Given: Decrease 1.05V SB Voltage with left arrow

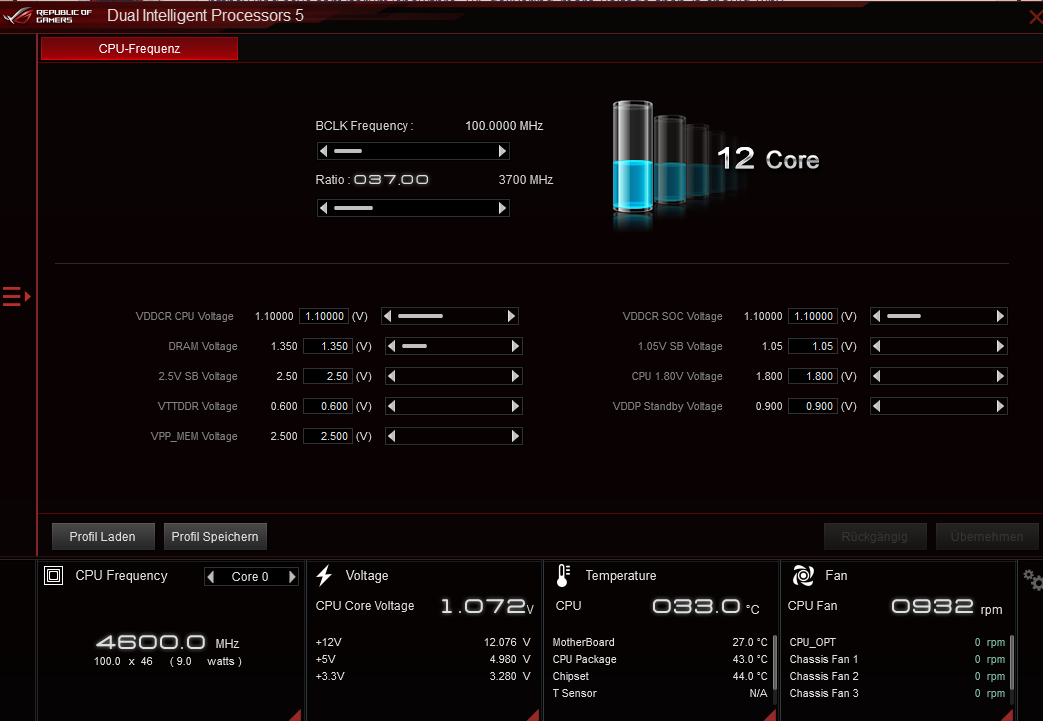Looking at the screenshot, I should 876,346.
